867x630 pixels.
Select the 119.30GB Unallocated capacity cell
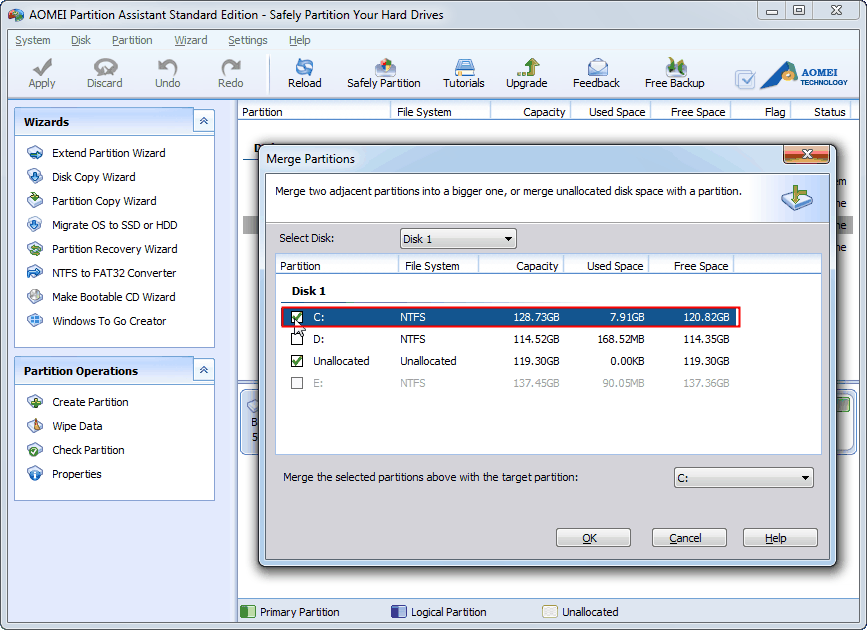[x=536, y=361]
